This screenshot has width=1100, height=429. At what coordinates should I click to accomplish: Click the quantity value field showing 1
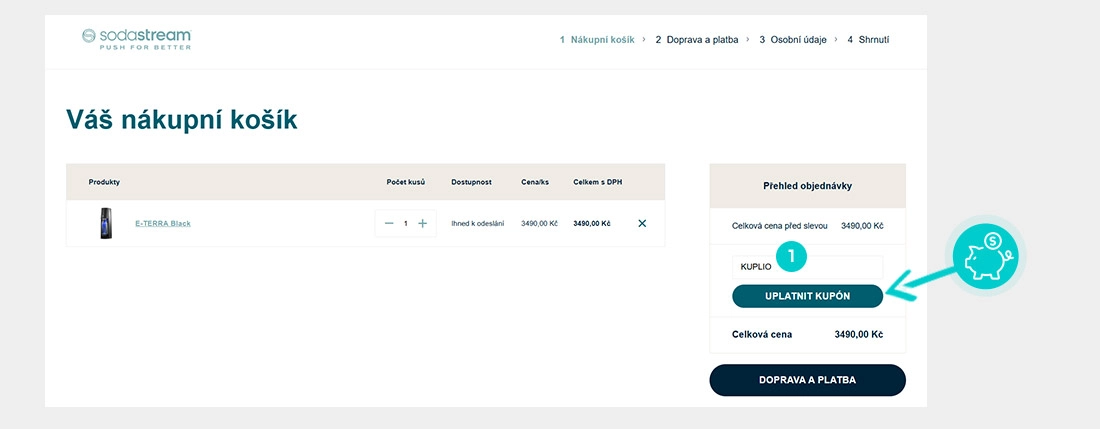point(405,224)
